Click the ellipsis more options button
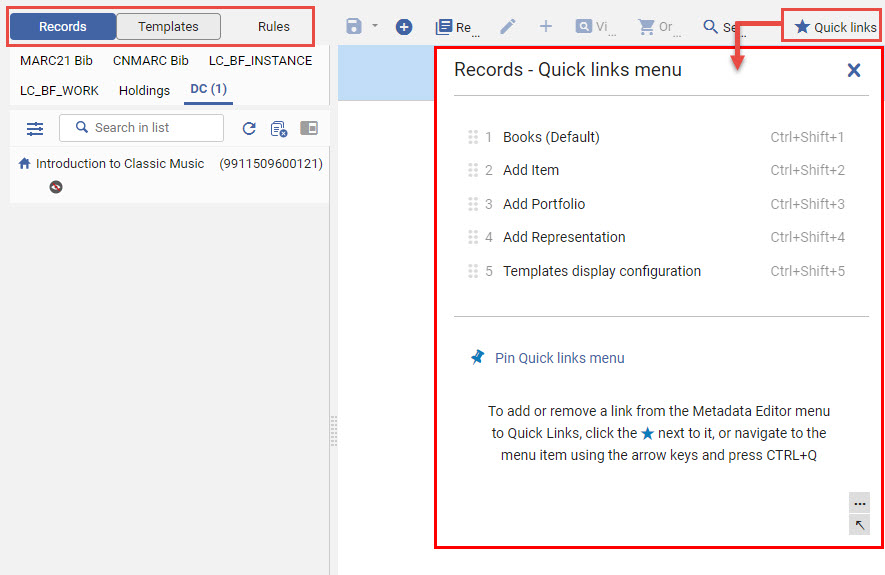885x575 pixels. coord(860,503)
